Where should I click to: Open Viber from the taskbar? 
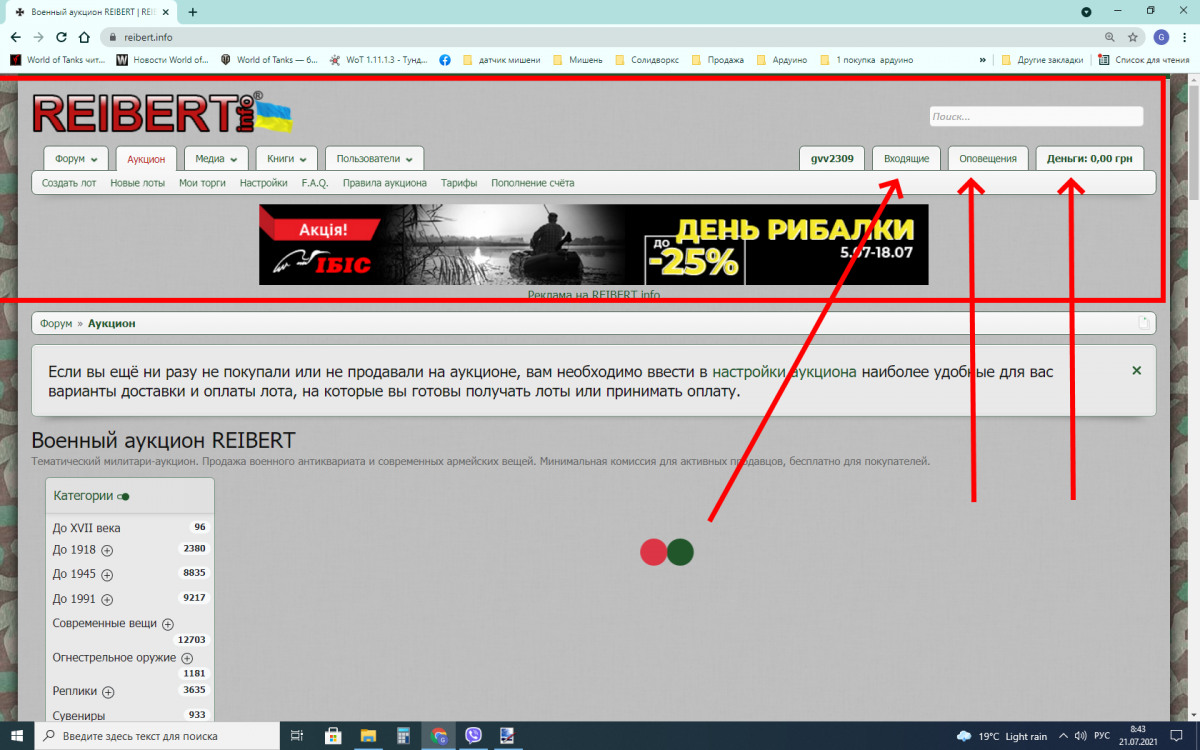(473, 736)
